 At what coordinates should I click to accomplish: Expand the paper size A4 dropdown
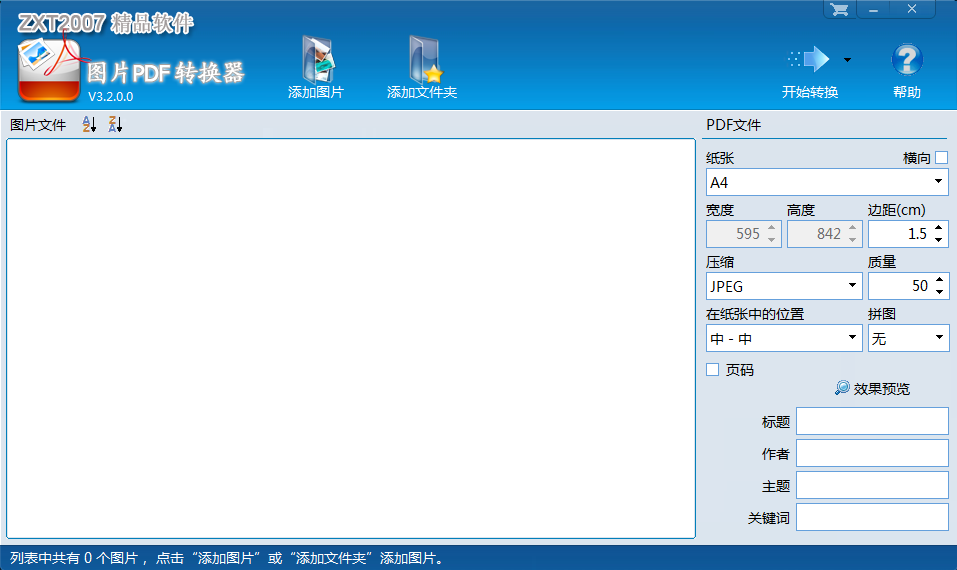click(x=939, y=183)
